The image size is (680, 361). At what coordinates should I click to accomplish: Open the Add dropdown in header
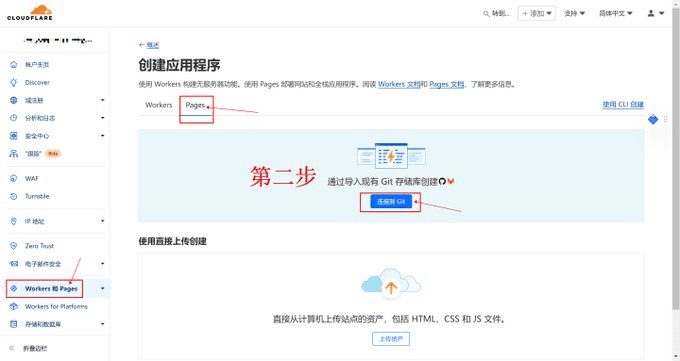[537, 13]
